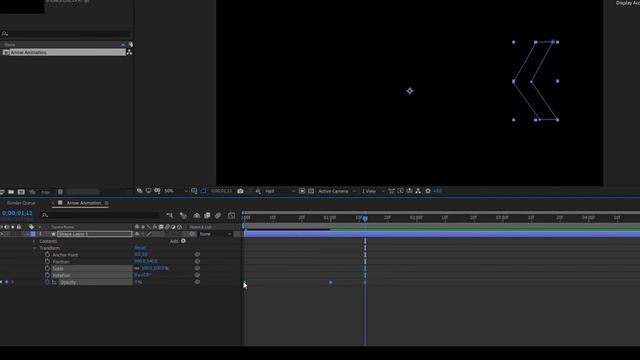Screen dimensions: 640x360
Task: Toggle stopwatch for Rotation property
Action: [47, 275]
